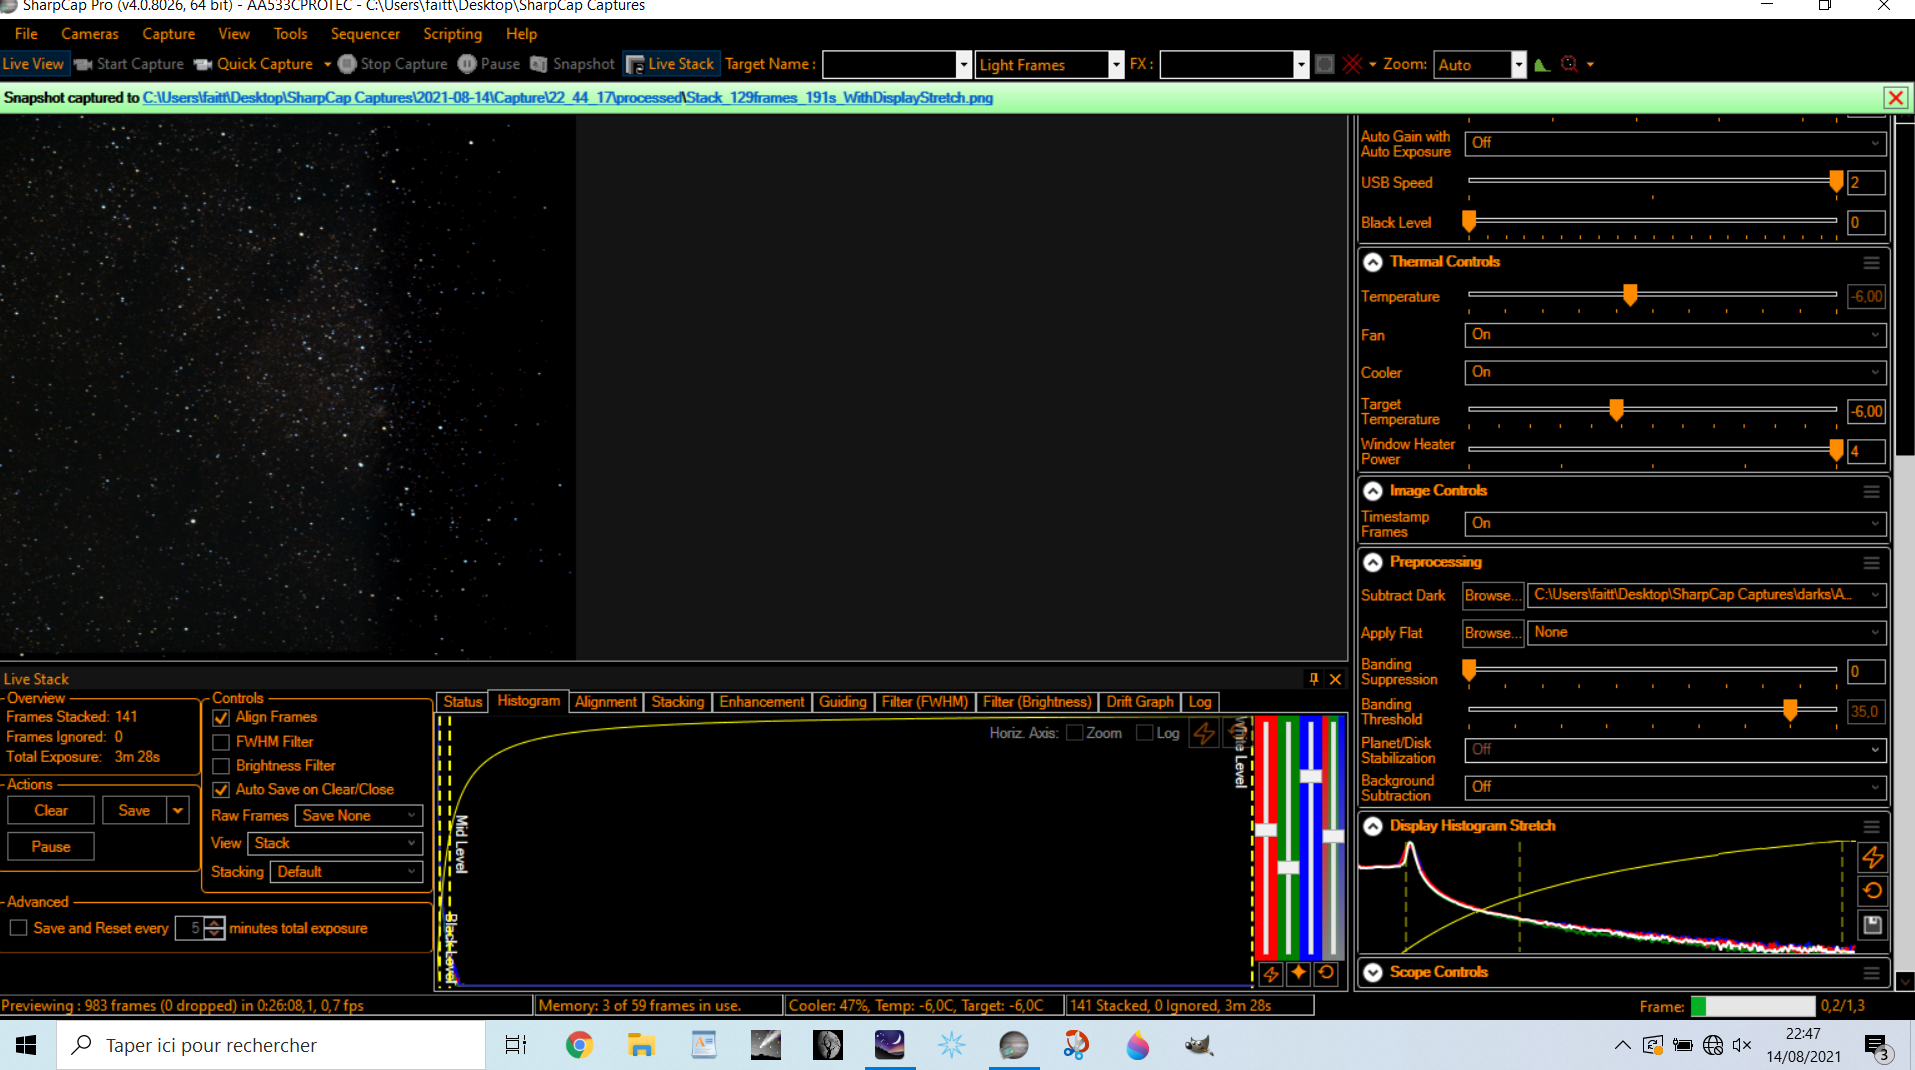Switch to the Drift Graph tab

(1140, 702)
